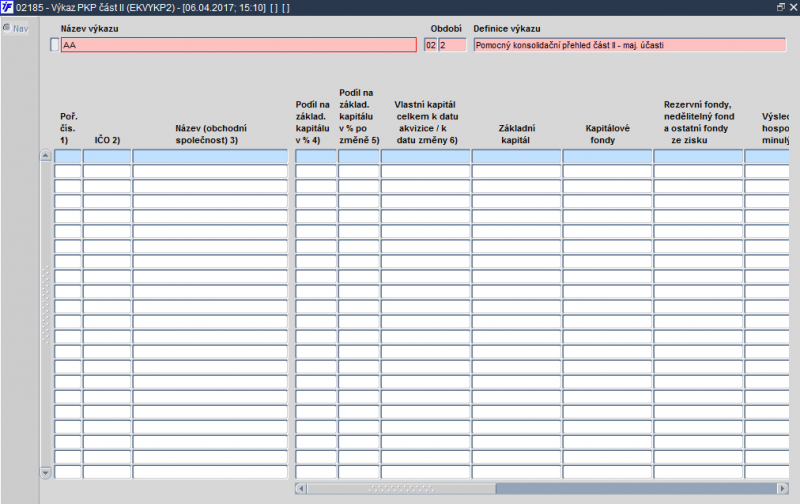Click first row Název (obchodní společnost) cell
Image resolution: width=800 pixels, height=504 pixels.
click(210, 156)
